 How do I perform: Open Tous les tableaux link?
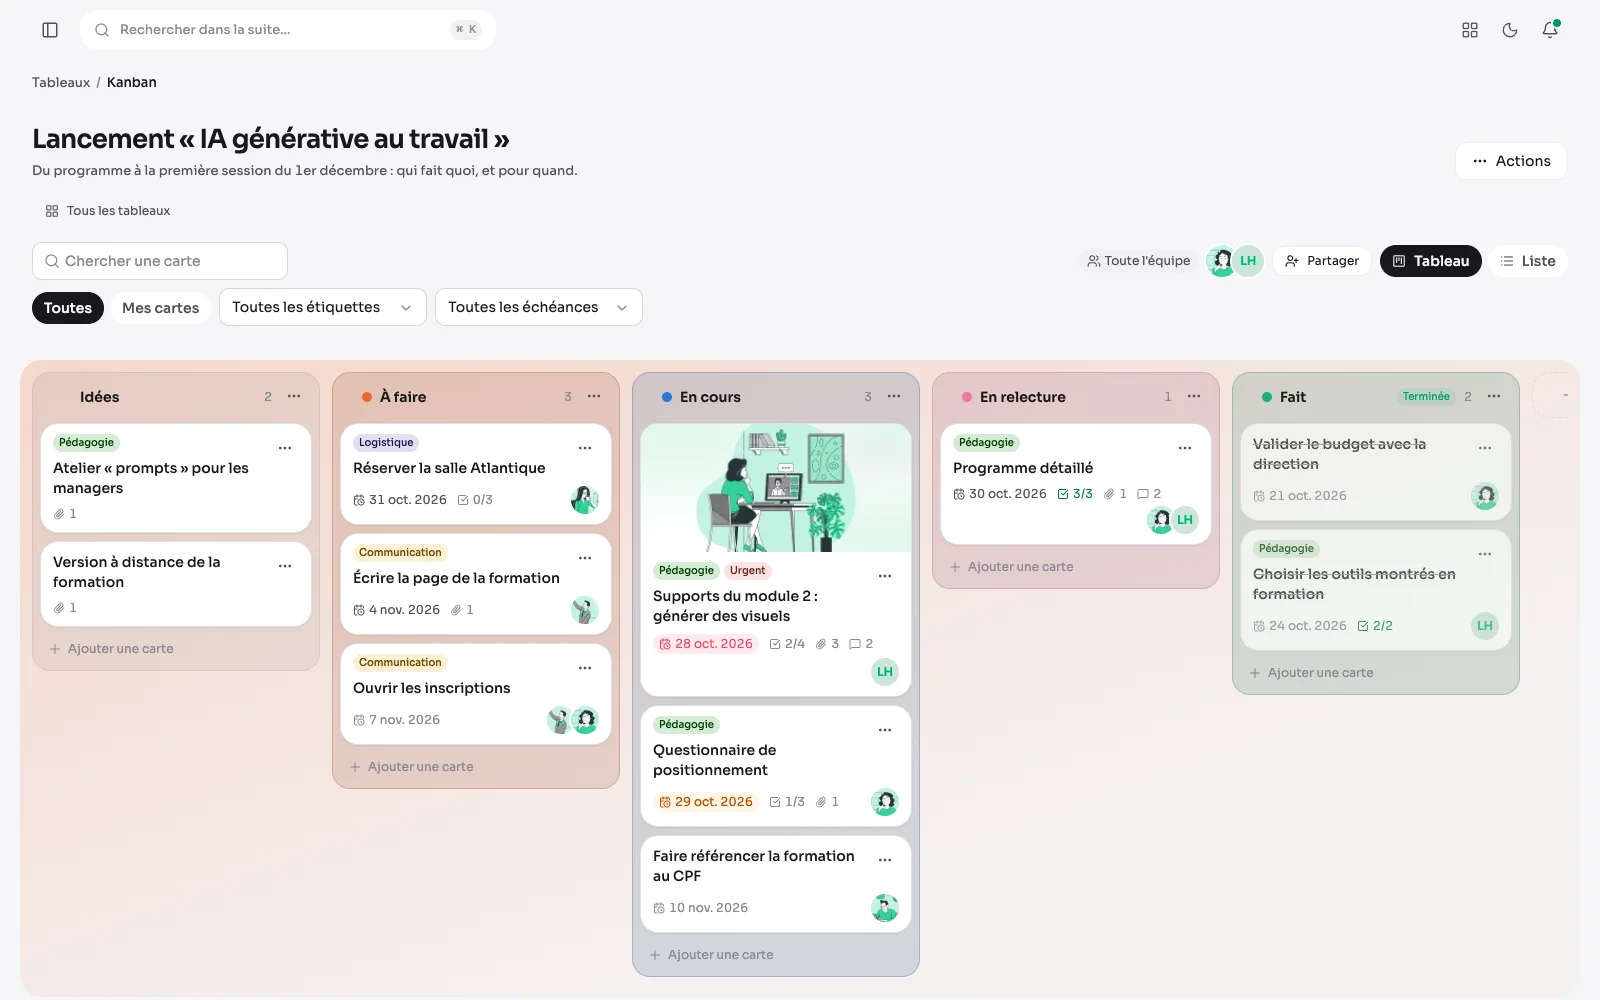pos(108,211)
